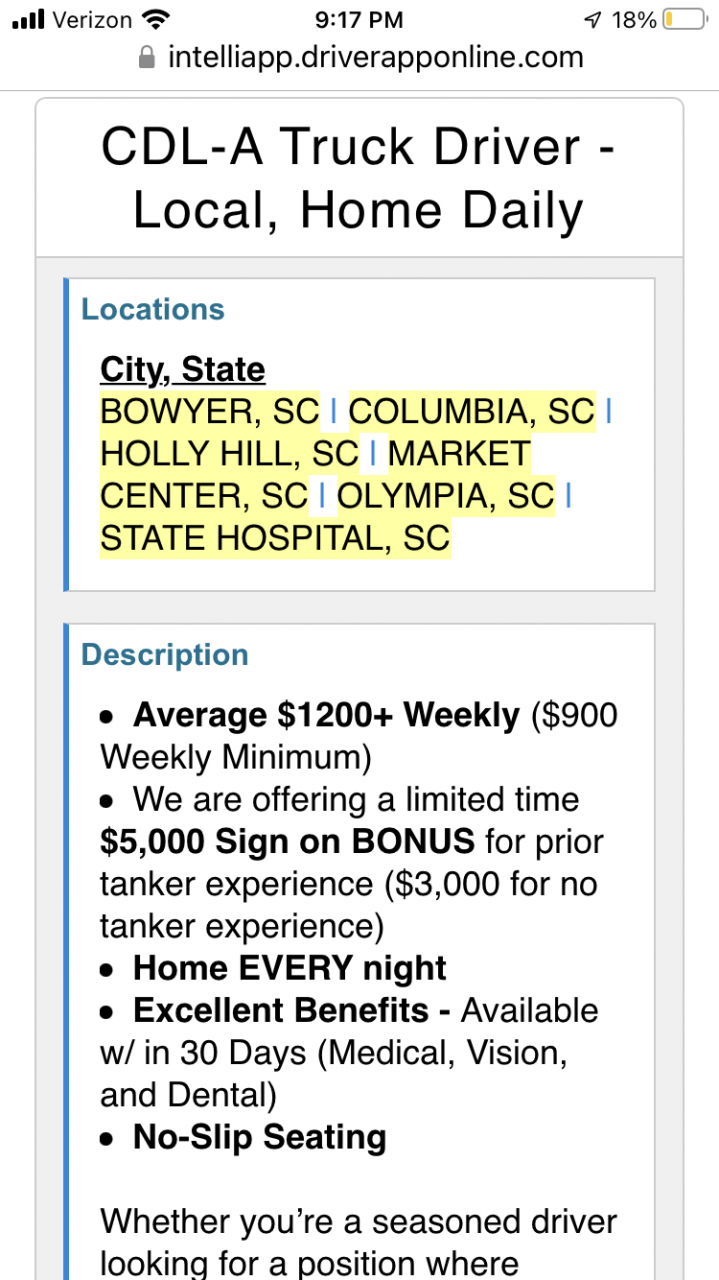Select the HOLLY HILL, SC location
This screenshot has height=1280, width=719.
229,454
